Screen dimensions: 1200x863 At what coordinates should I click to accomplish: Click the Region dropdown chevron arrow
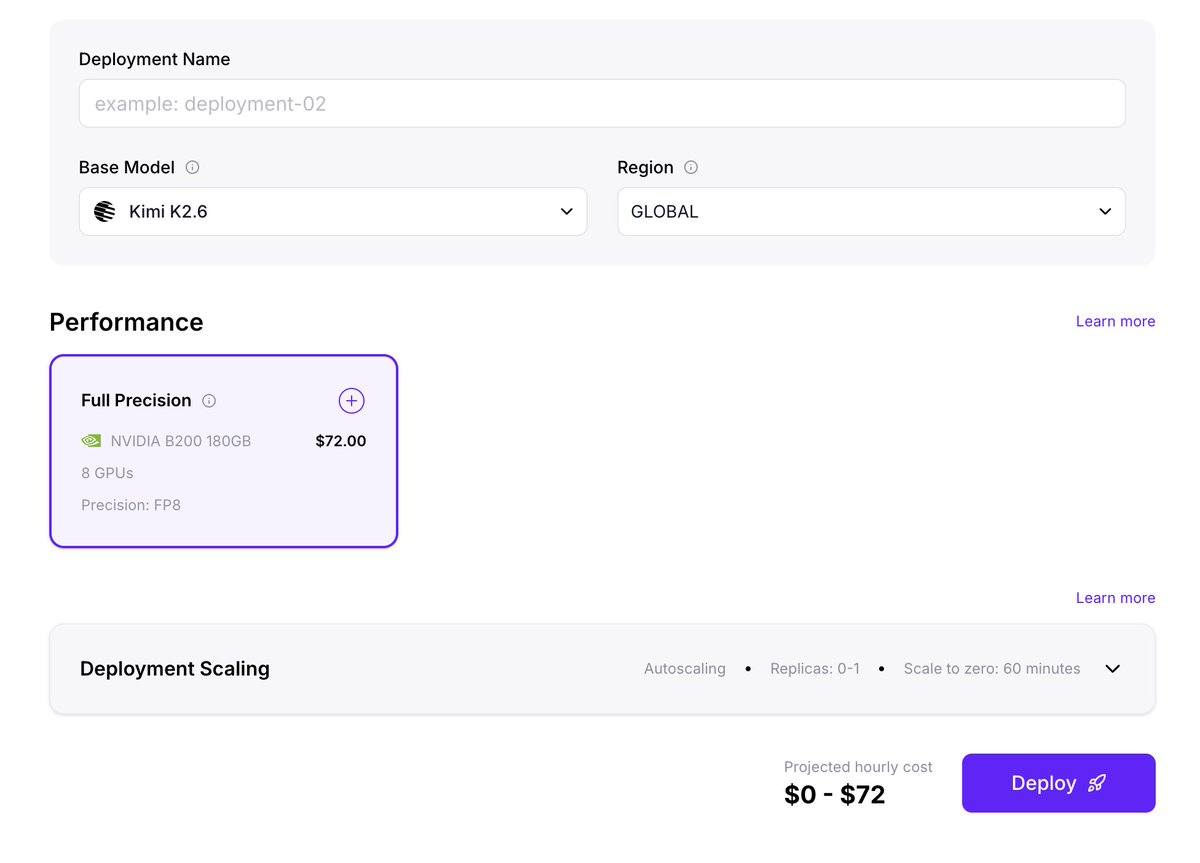point(1105,212)
